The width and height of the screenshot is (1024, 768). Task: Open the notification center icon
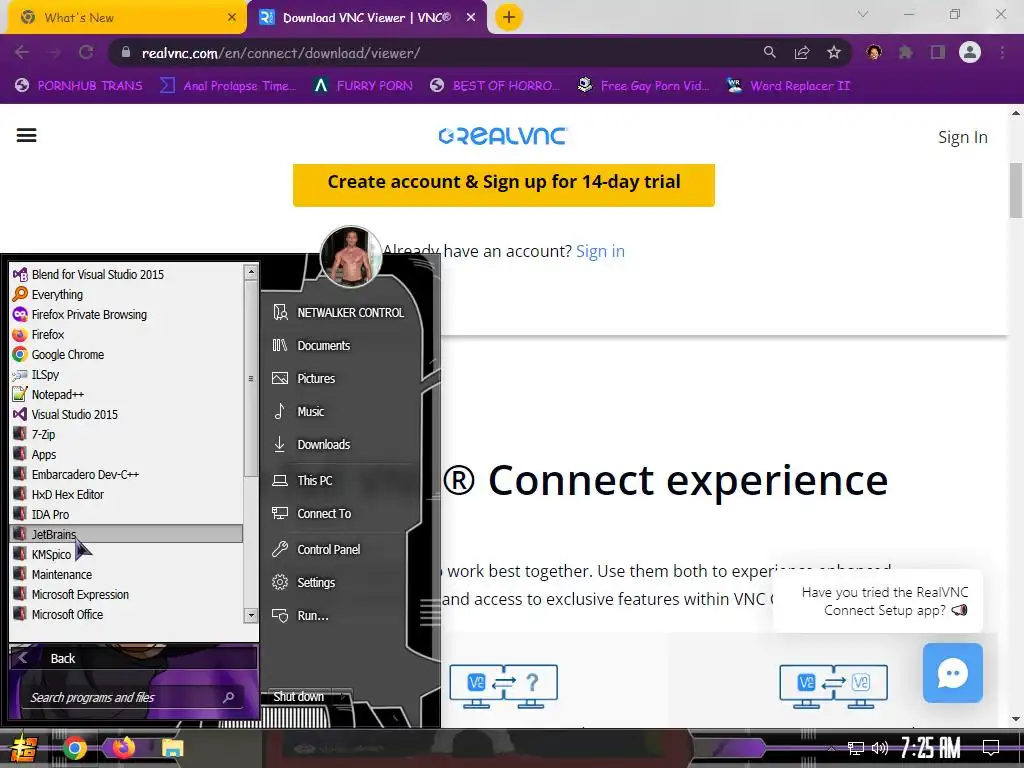[991, 748]
